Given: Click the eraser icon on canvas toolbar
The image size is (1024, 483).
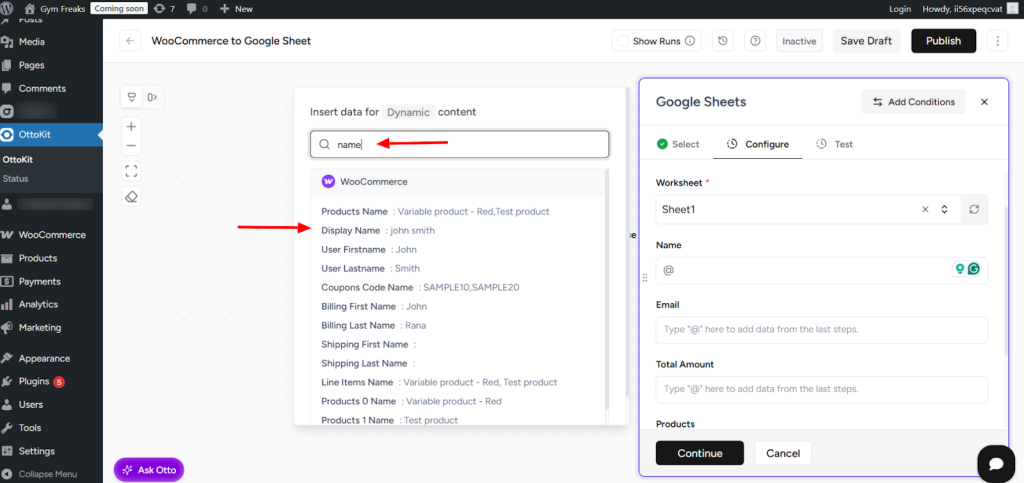Looking at the screenshot, I should click(x=131, y=196).
